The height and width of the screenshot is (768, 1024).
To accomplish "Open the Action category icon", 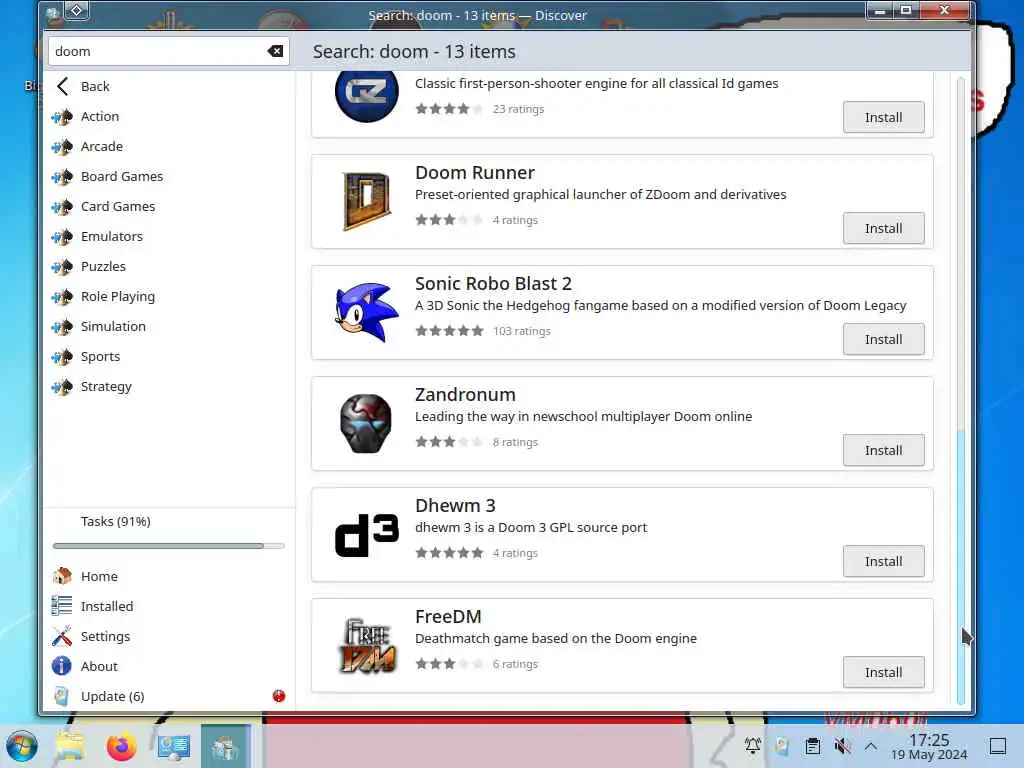I will tap(62, 117).
